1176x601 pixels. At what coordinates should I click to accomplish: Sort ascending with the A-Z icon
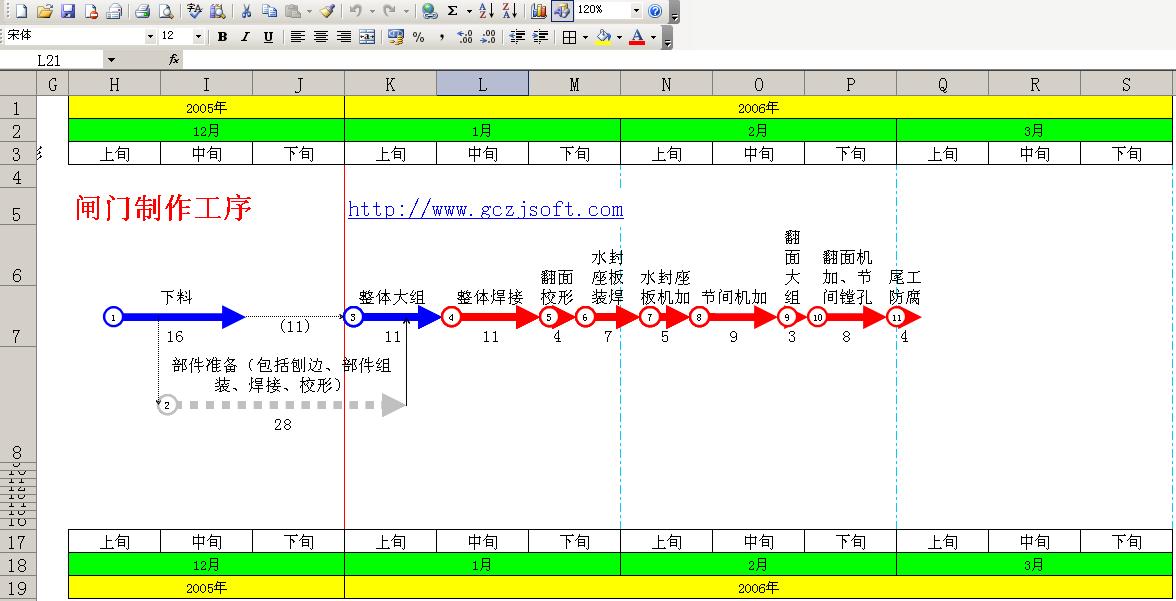tap(486, 11)
